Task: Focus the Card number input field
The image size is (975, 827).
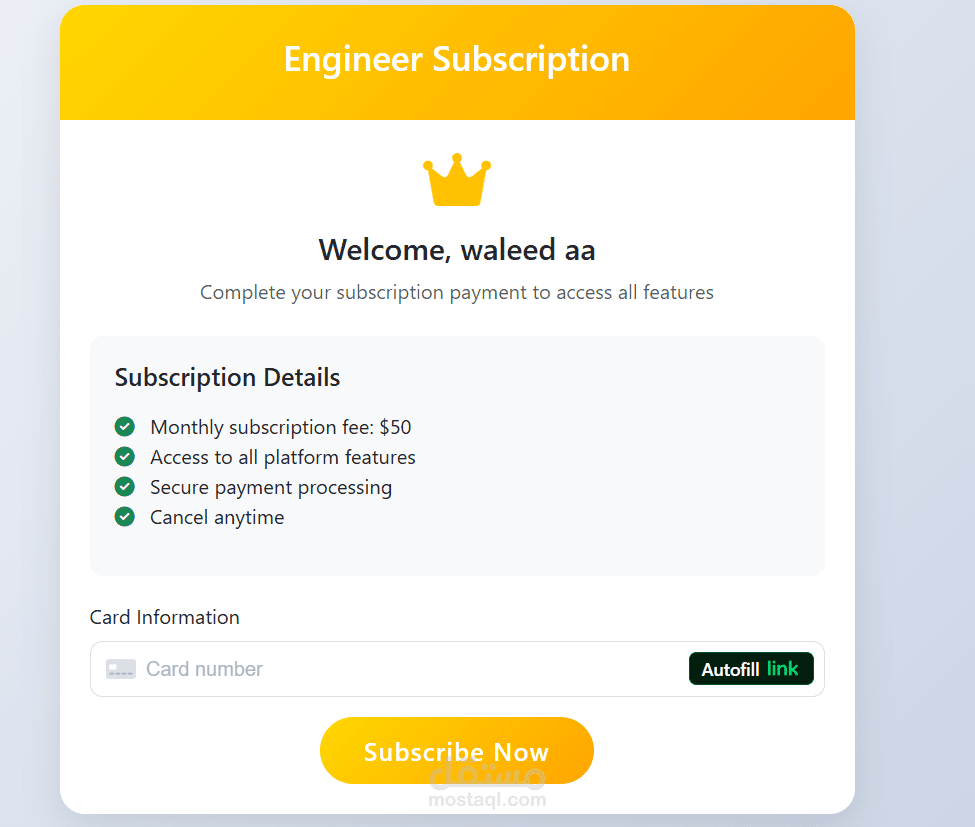Action: click(410, 669)
